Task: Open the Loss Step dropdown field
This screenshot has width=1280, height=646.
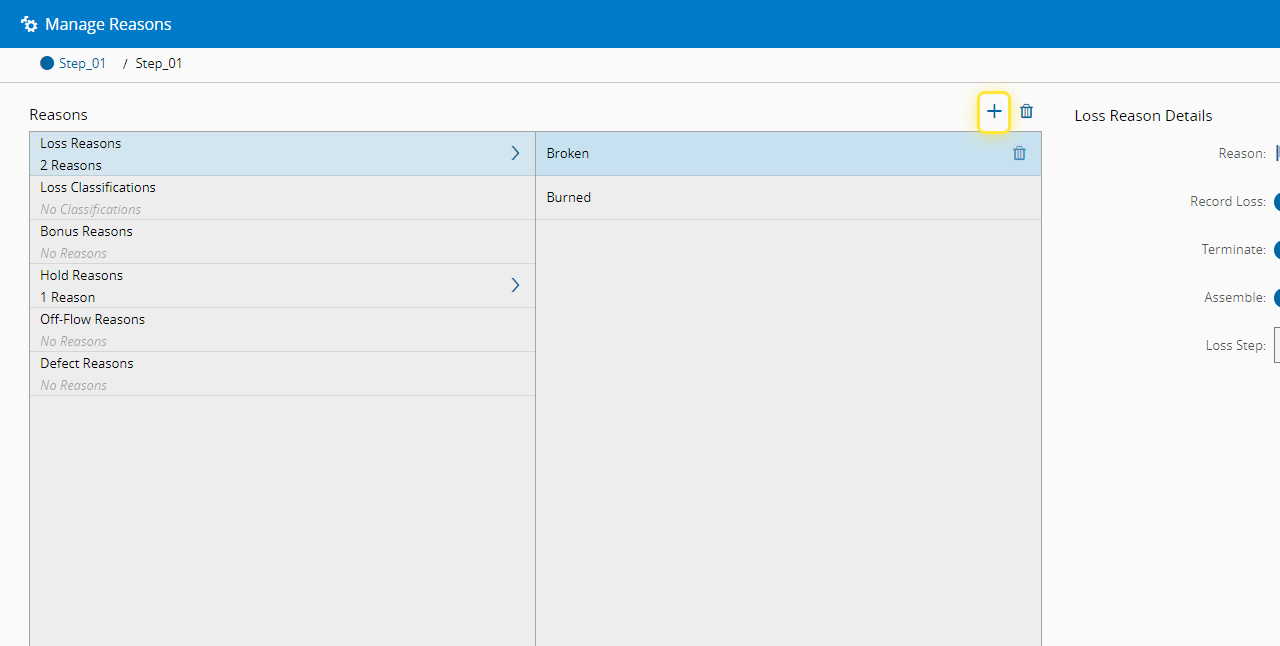Action: tap(1277, 345)
